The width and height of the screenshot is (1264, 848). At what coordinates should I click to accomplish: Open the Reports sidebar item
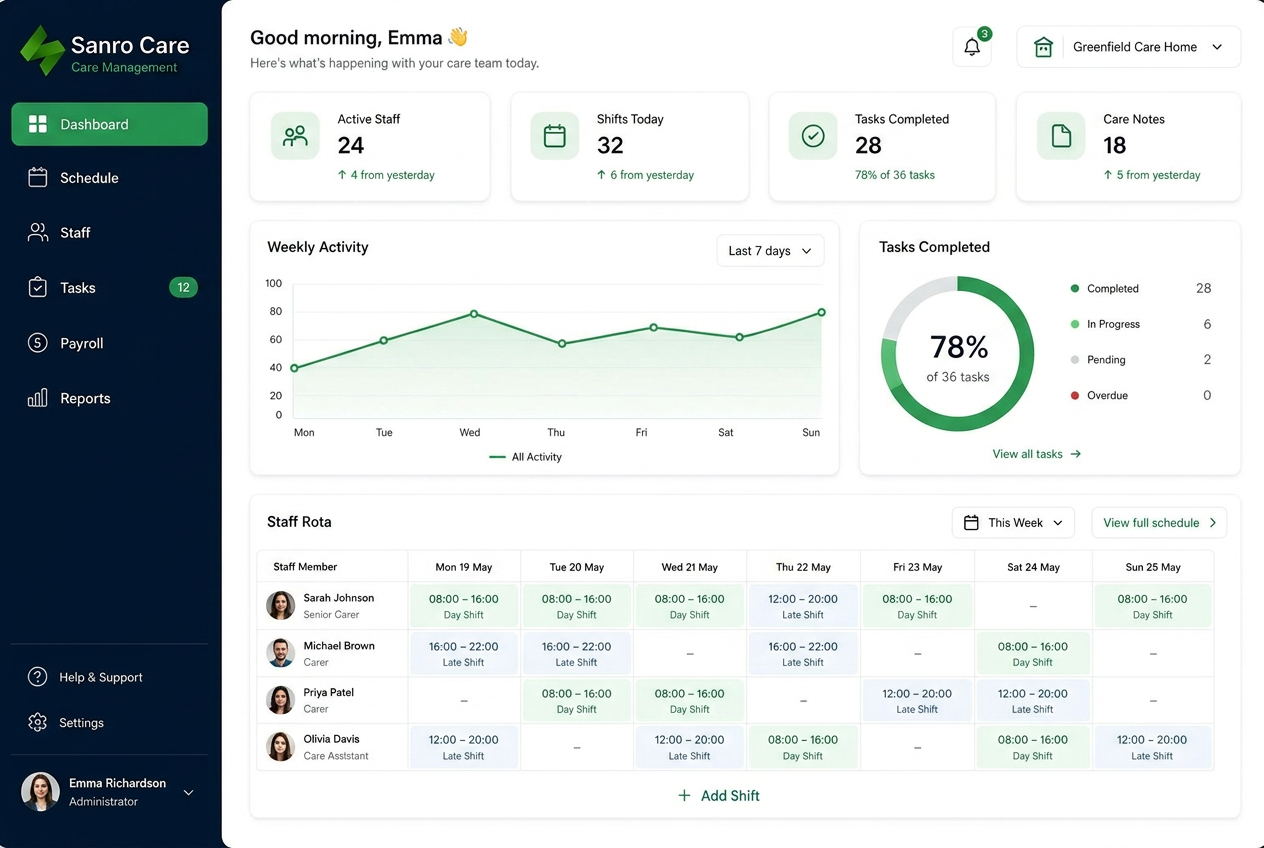(x=109, y=398)
